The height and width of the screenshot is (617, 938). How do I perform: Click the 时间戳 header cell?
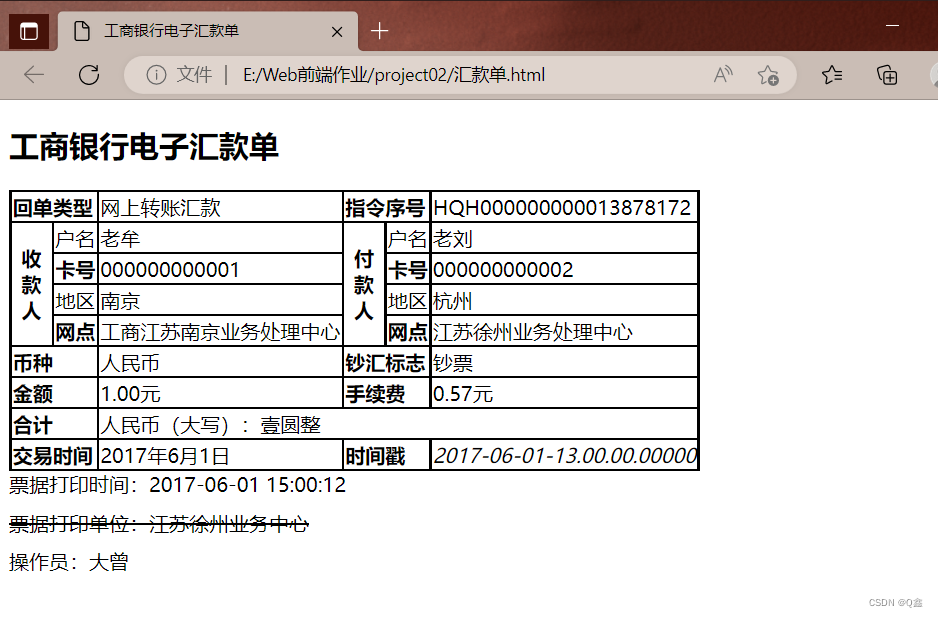[x=386, y=456]
